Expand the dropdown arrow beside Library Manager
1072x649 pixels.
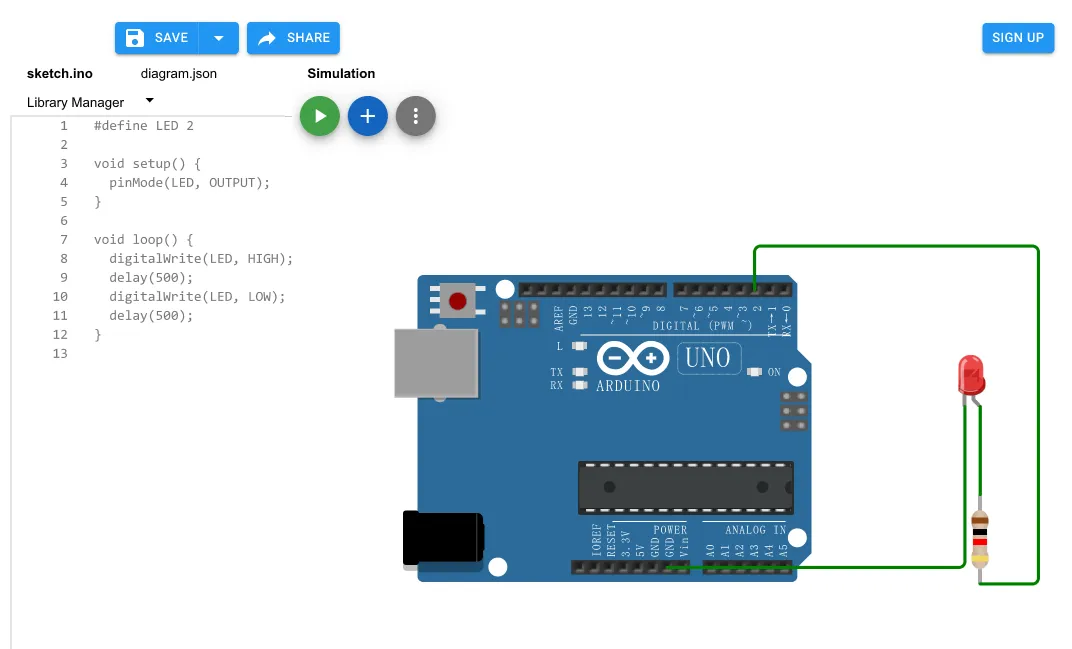pyautogui.click(x=150, y=101)
